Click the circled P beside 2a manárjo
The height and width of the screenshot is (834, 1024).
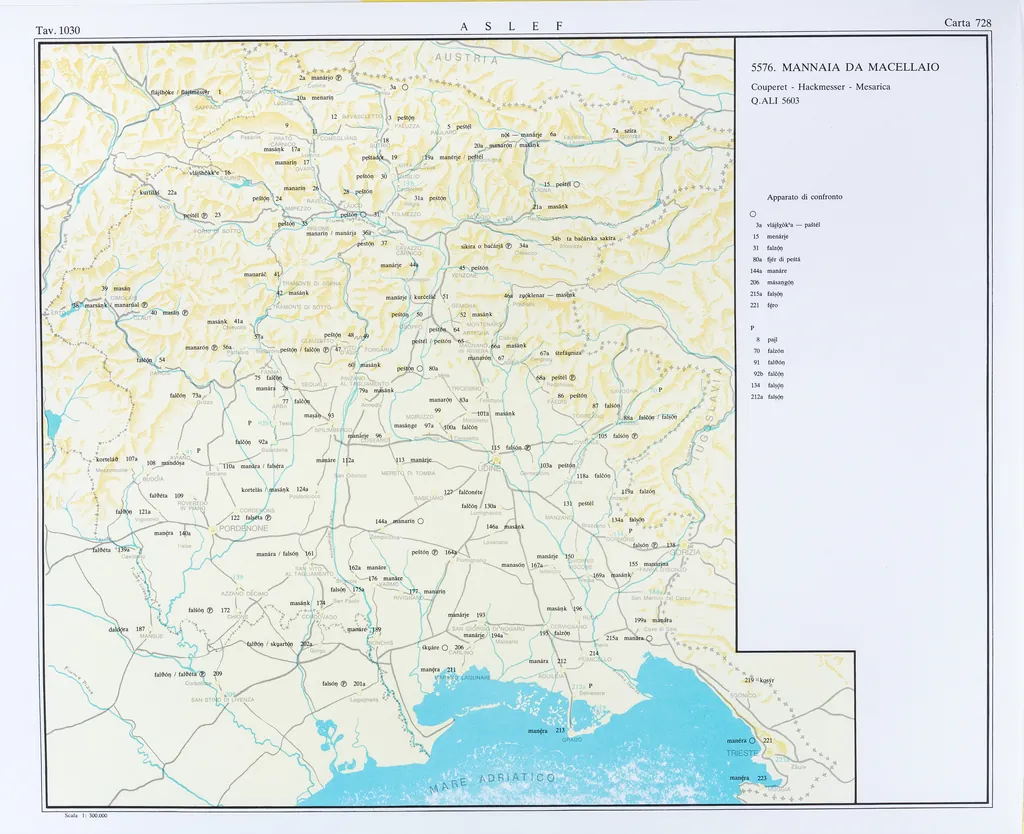(x=338, y=78)
